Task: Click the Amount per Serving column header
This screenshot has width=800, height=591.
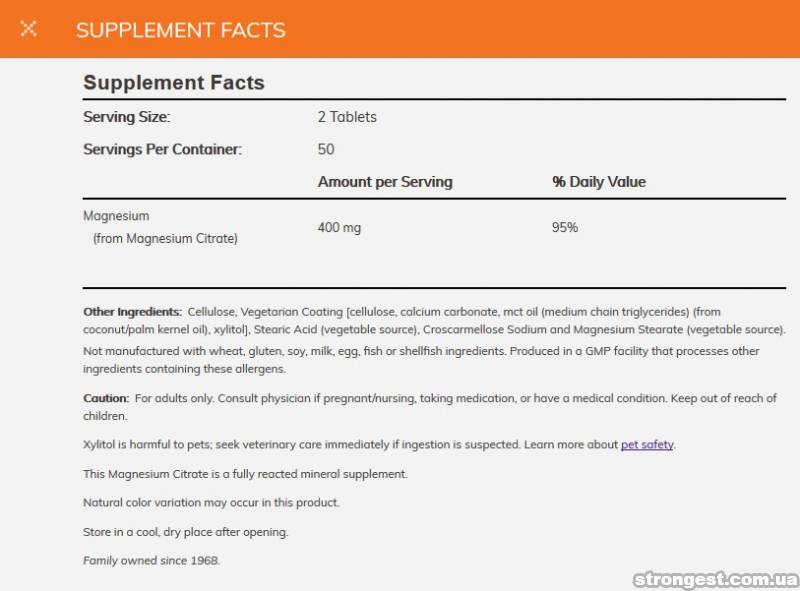Action: (x=385, y=182)
